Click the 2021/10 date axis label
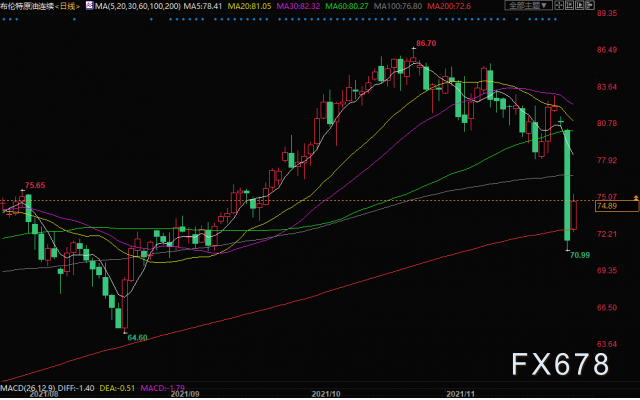Image resolution: width=640 pixels, height=400 pixels. [x=326, y=394]
